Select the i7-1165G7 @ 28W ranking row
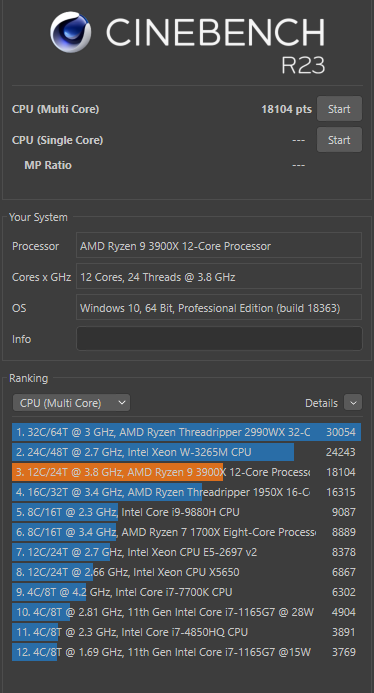This screenshot has width=374, height=693. pos(187,612)
